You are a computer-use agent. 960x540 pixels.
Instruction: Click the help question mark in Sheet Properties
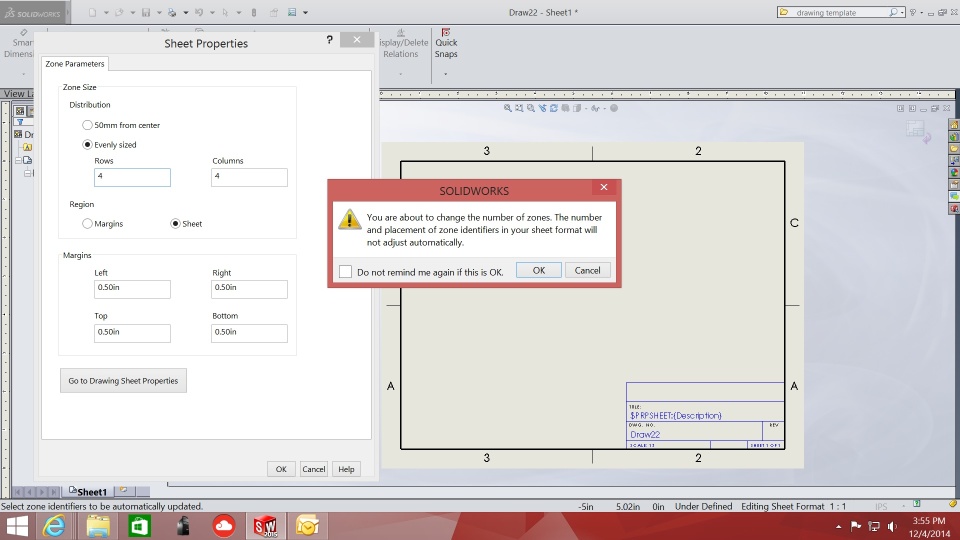click(329, 40)
